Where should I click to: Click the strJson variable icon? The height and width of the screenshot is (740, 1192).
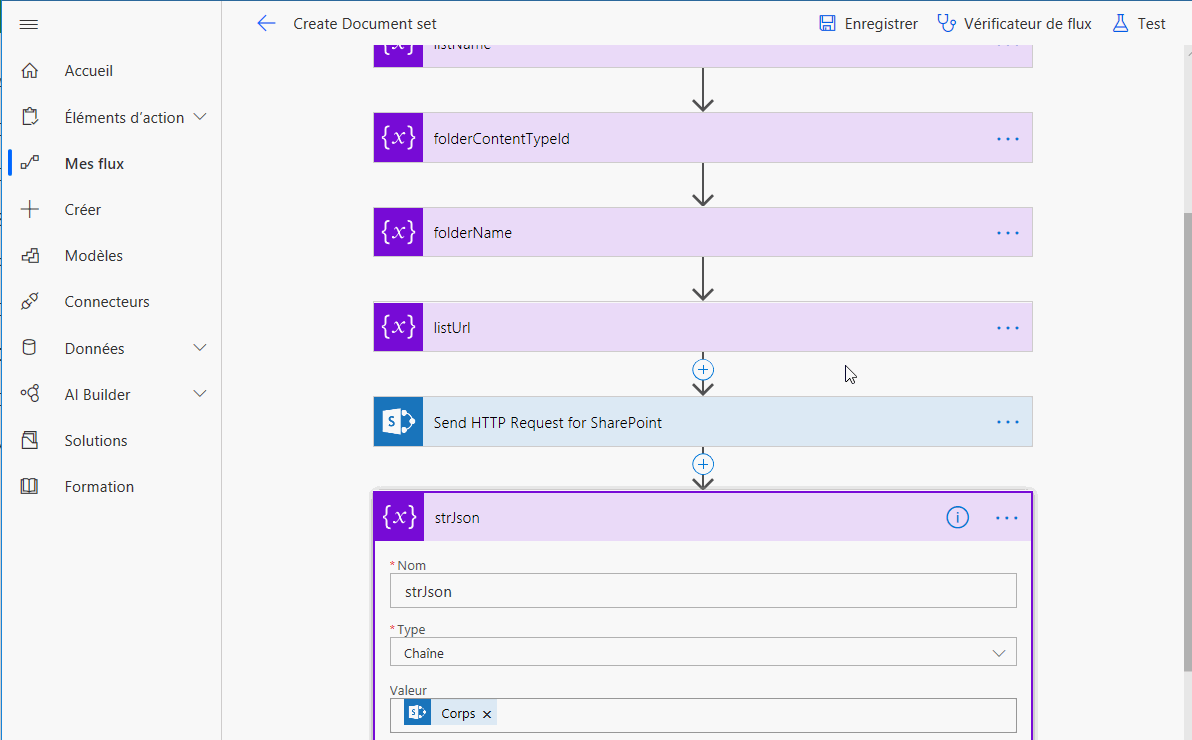point(399,517)
